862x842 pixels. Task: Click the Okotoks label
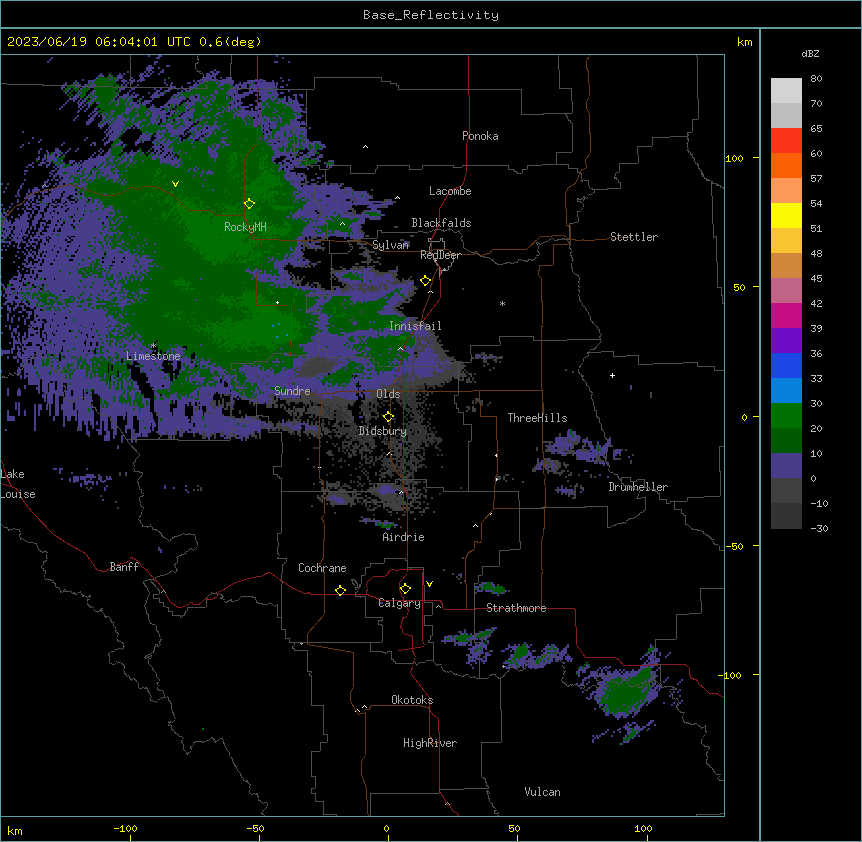point(412,700)
